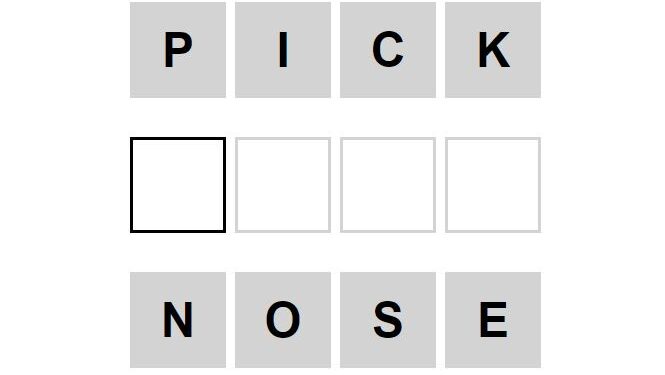Viewport: 665px width, 375px height.
Task: Click the letter N tile
Action: coord(178,320)
